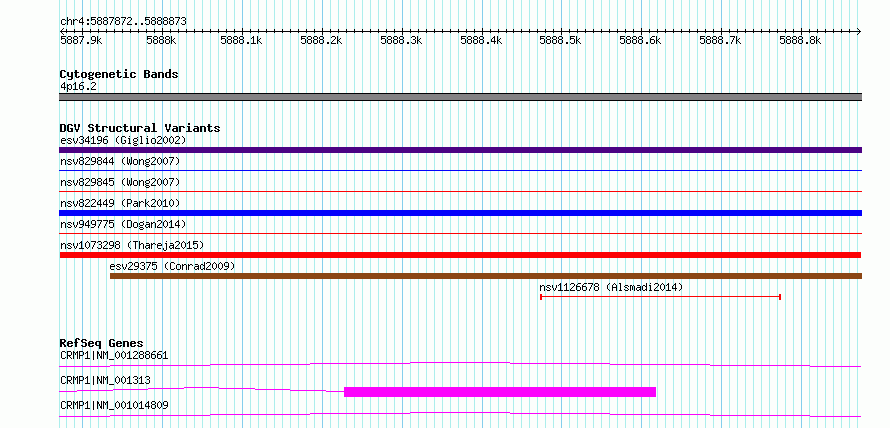Image resolution: width=890 pixels, height=428 pixels.
Task: Select the CRMP1|NM_001288661 magenta intron line
Action: [x=460, y=364]
